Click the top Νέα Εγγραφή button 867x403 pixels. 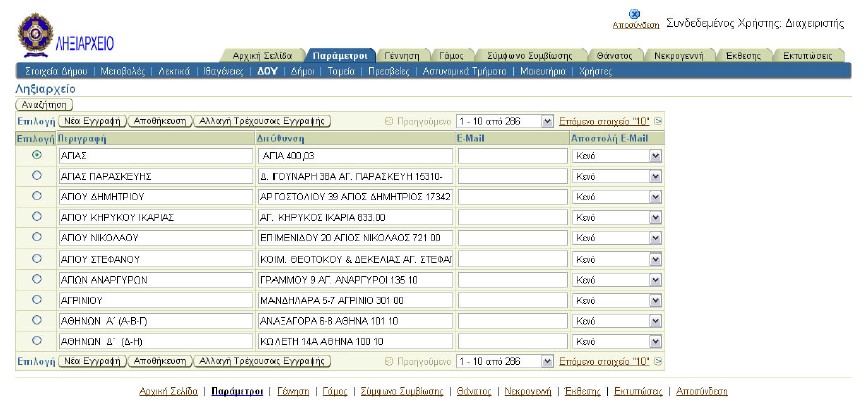(x=92, y=121)
